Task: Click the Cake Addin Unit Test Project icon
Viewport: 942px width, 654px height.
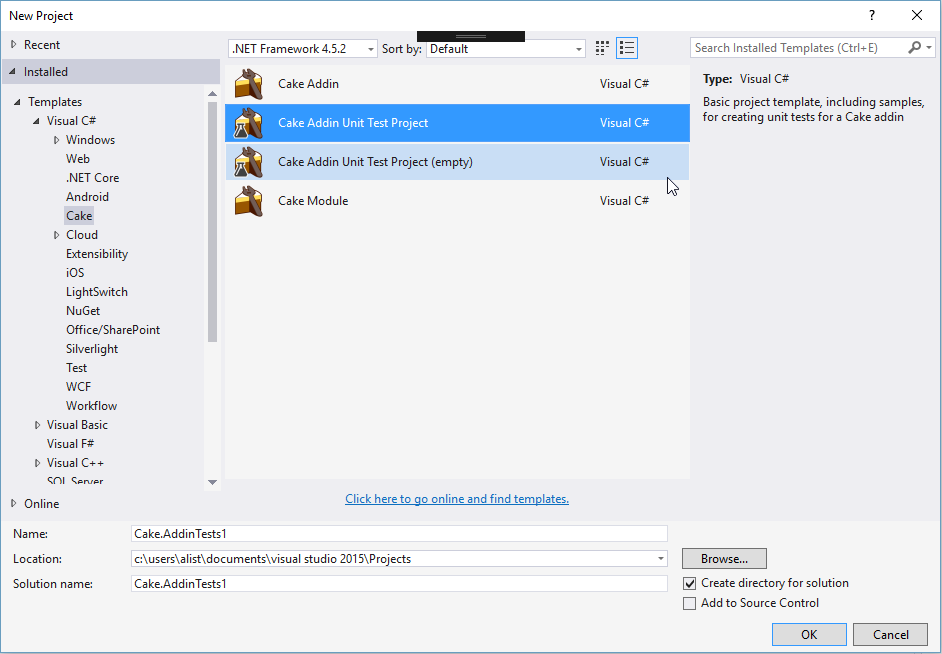Action: coord(249,123)
